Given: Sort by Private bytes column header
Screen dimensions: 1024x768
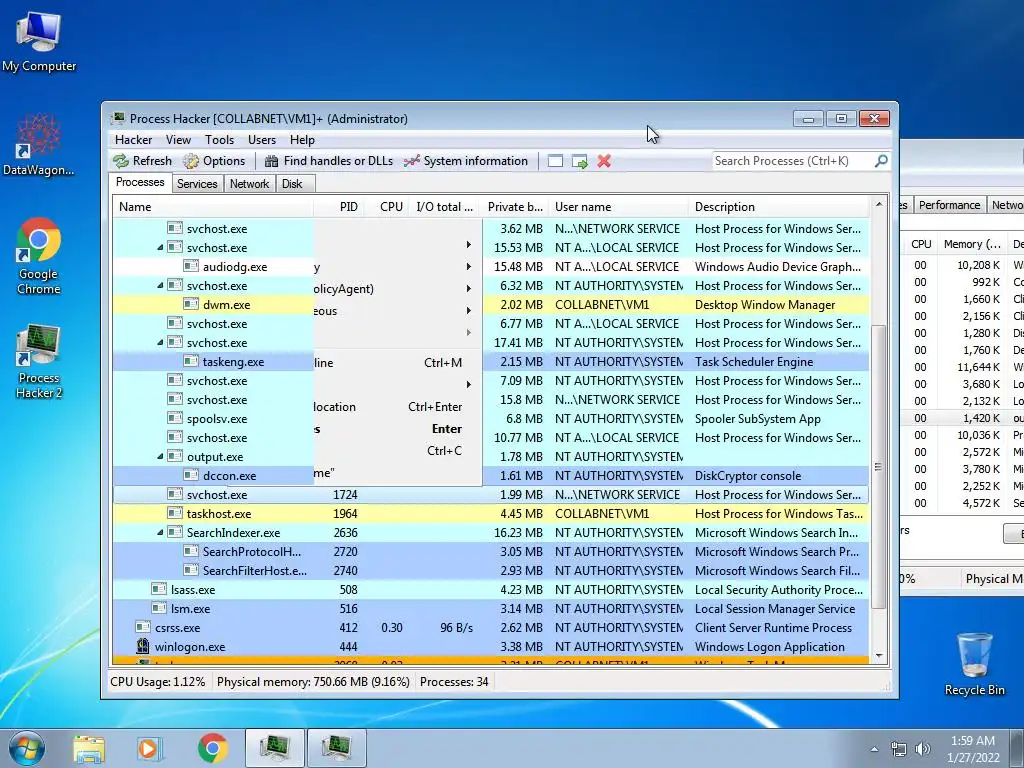Looking at the screenshot, I should (x=515, y=207).
